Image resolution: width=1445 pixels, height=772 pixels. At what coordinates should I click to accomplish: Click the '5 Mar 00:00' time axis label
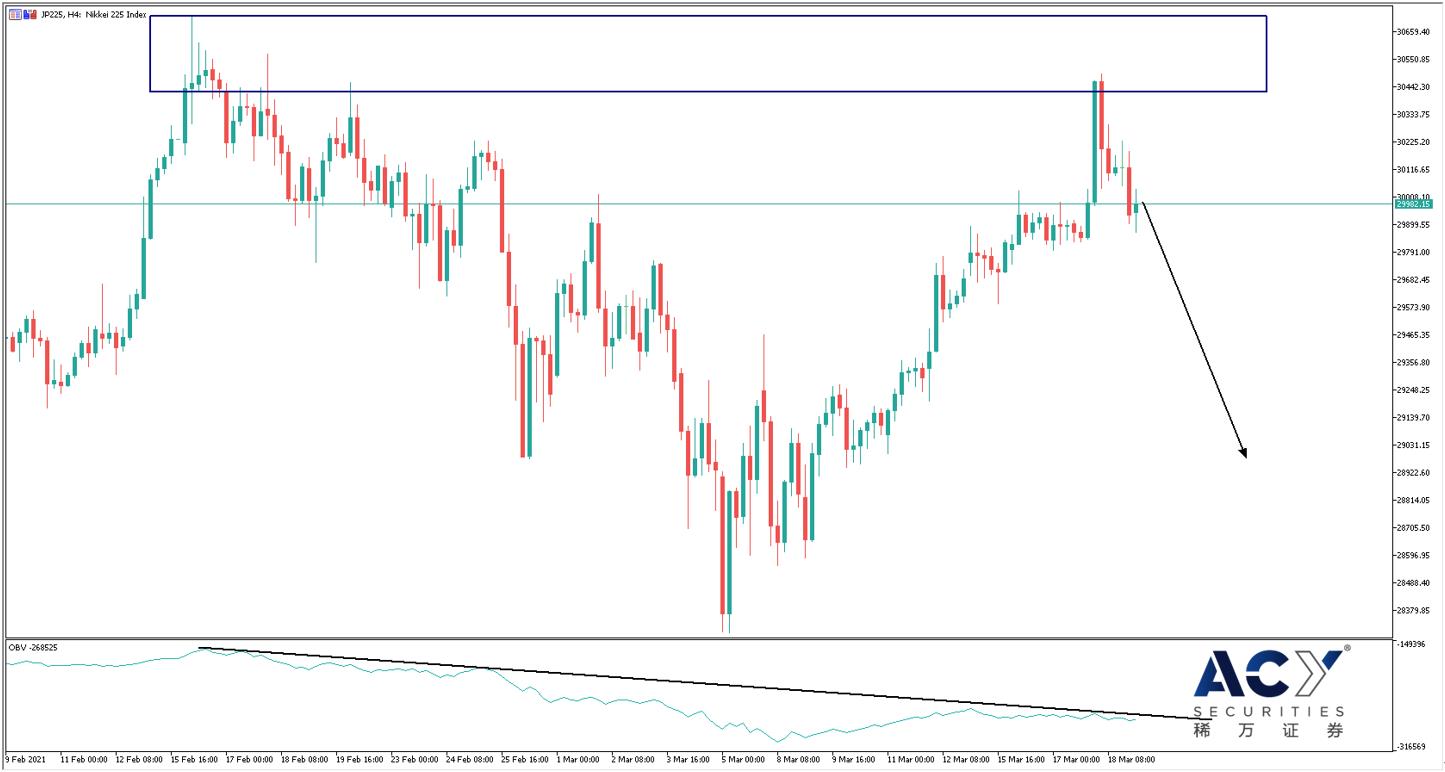coord(743,759)
